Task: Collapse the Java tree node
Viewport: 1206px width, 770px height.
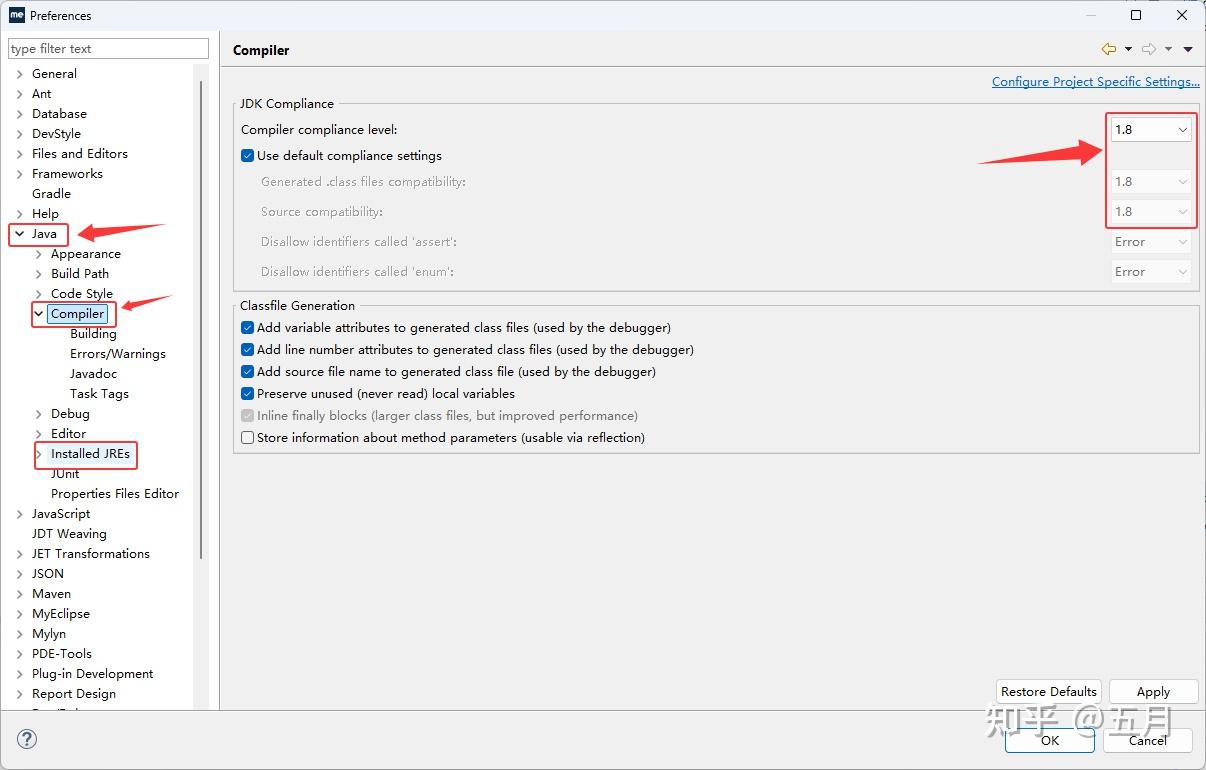Action: tap(20, 234)
